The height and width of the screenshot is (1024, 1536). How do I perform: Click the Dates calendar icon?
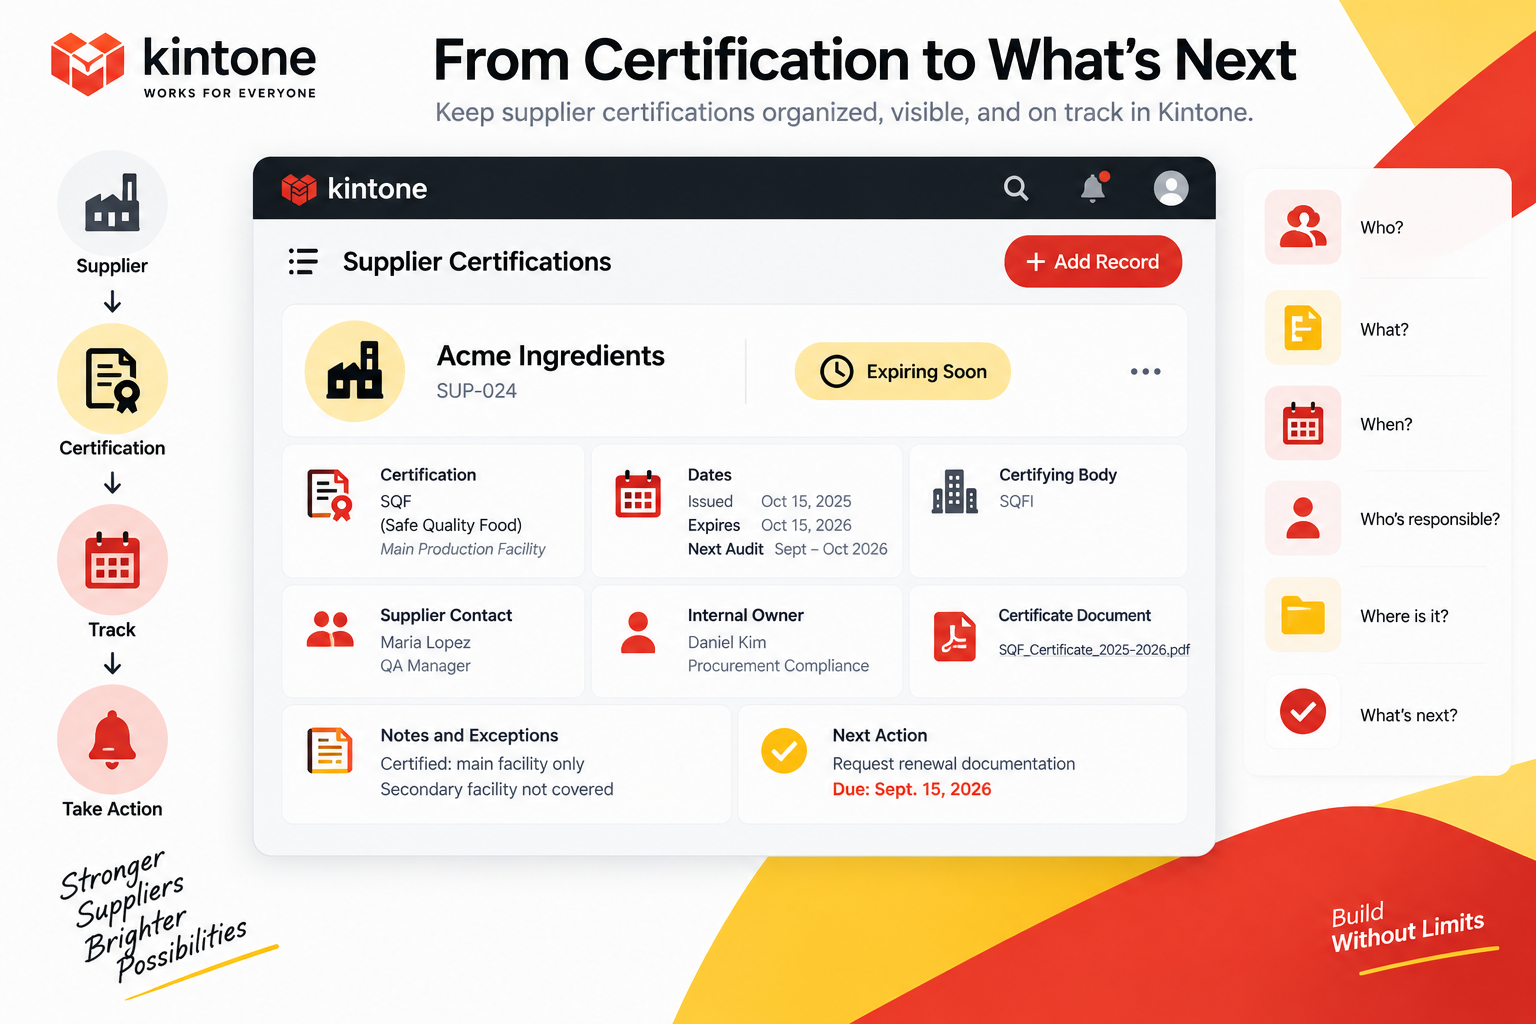(x=638, y=493)
